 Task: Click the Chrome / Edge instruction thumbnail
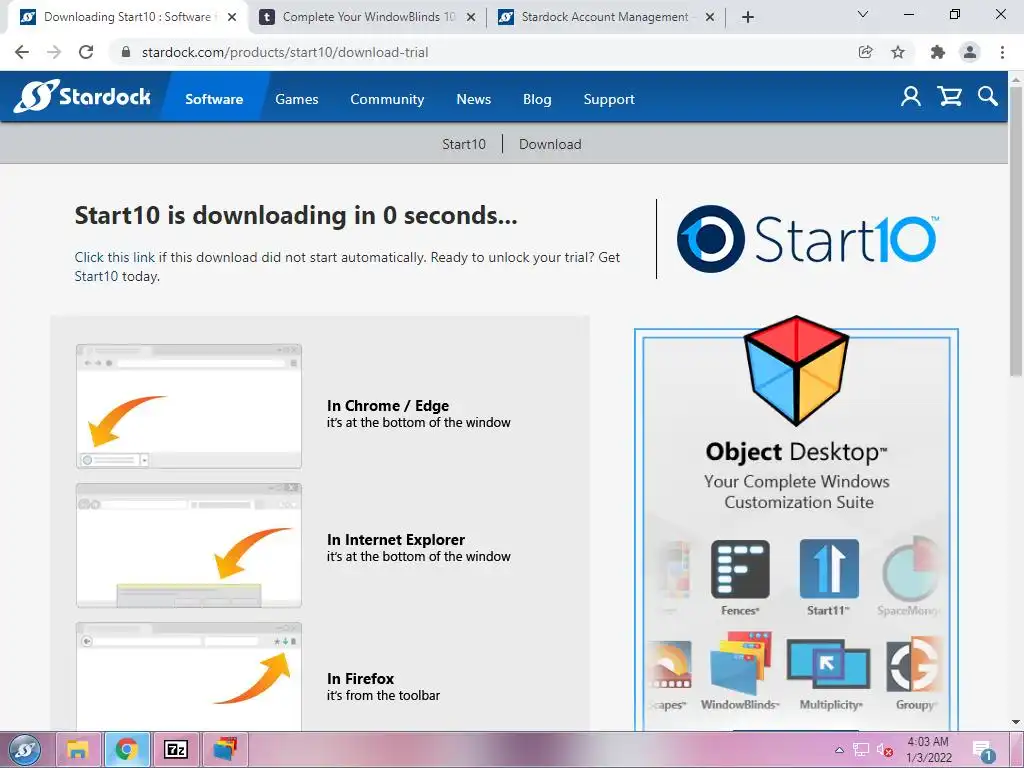[189, 406]
